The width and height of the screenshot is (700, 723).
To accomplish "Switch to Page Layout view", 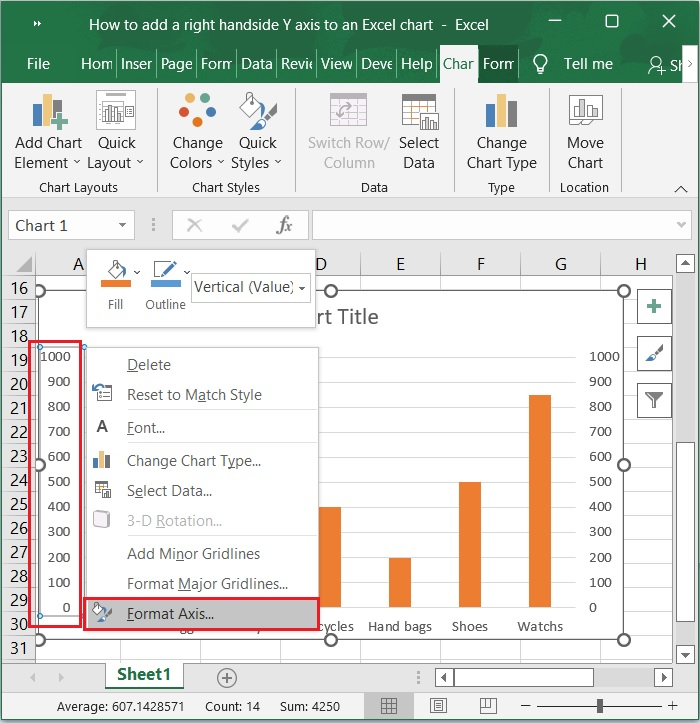I will tap(438, 705).
